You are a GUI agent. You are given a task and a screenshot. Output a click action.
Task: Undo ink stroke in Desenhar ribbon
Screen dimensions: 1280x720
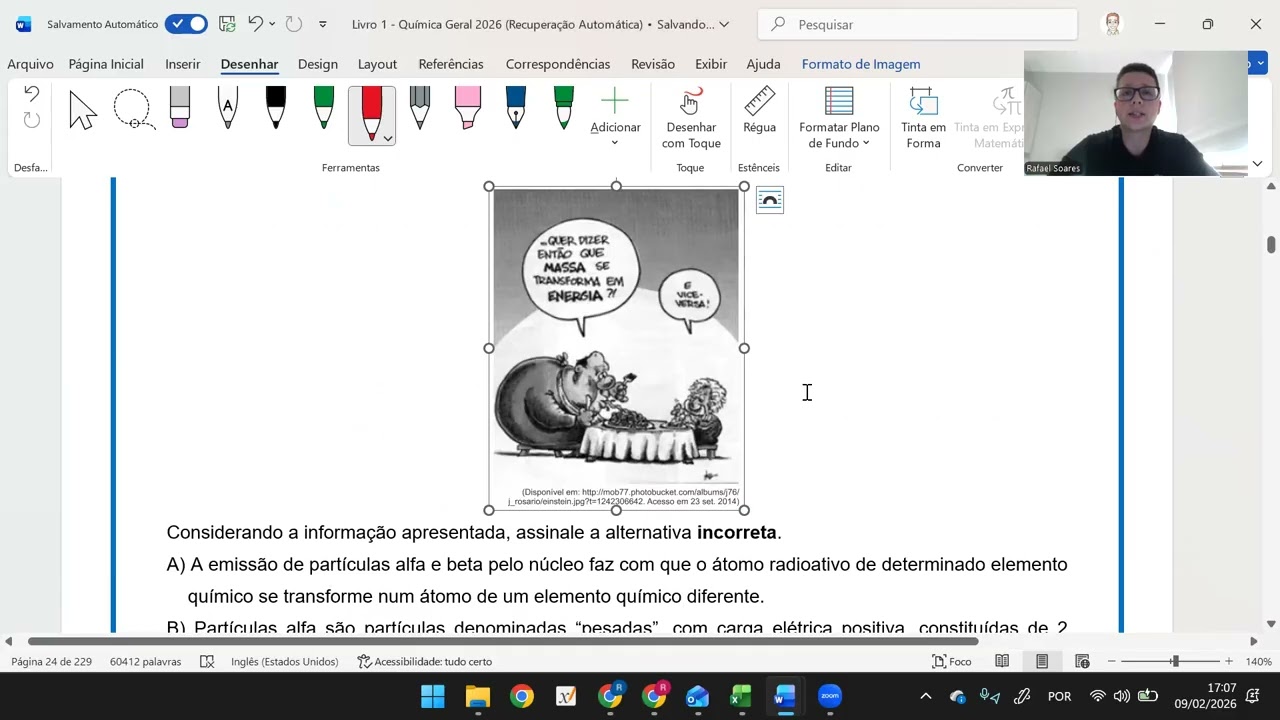[x=31, y=95]
